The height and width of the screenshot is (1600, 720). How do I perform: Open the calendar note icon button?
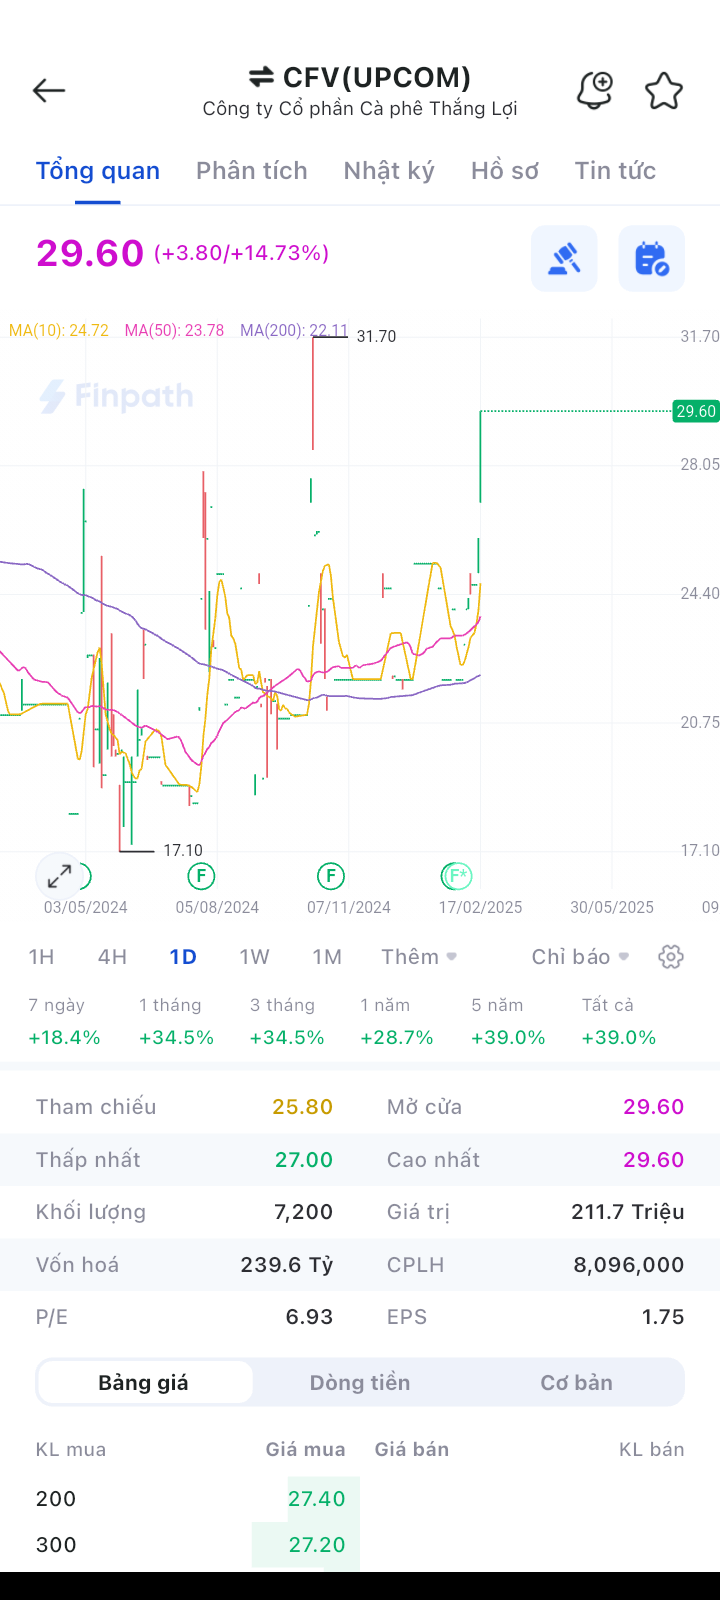pos(651,259)
